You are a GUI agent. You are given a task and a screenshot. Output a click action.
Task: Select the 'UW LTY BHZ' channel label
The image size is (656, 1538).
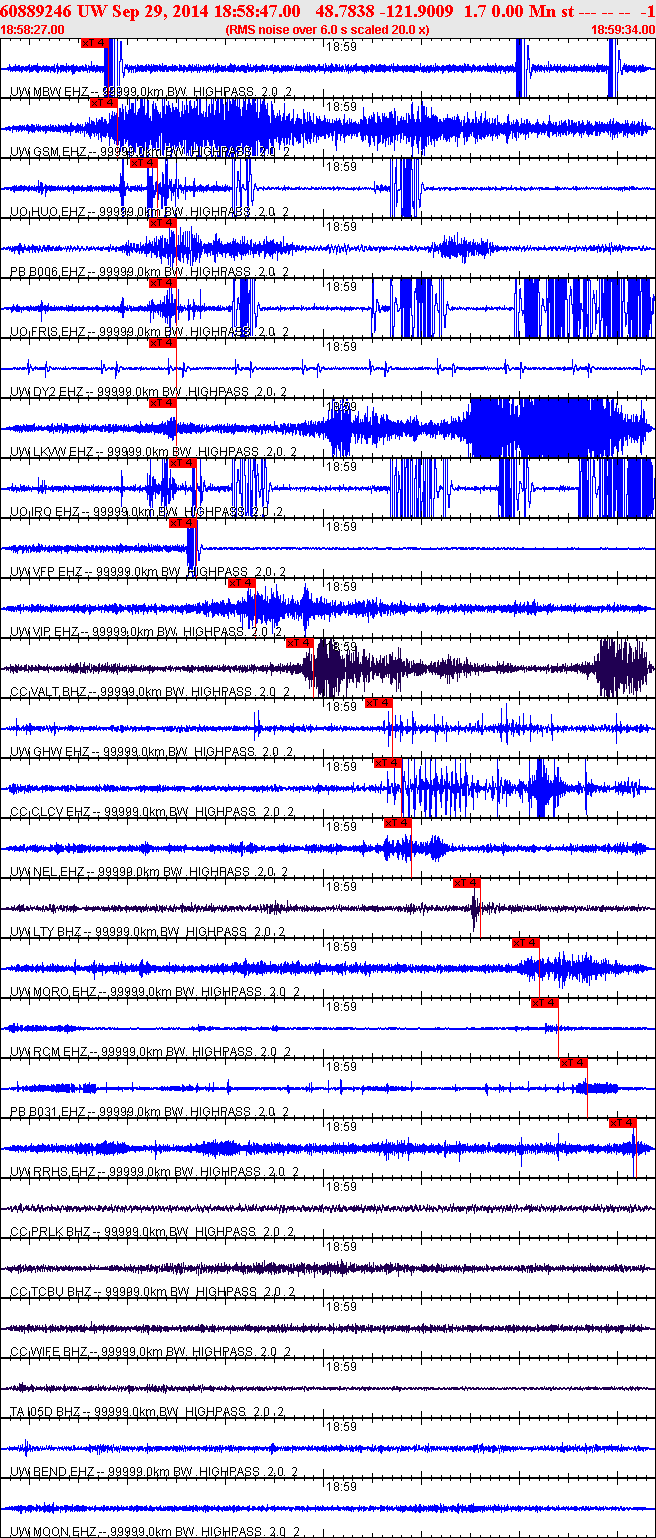(47, 931)
